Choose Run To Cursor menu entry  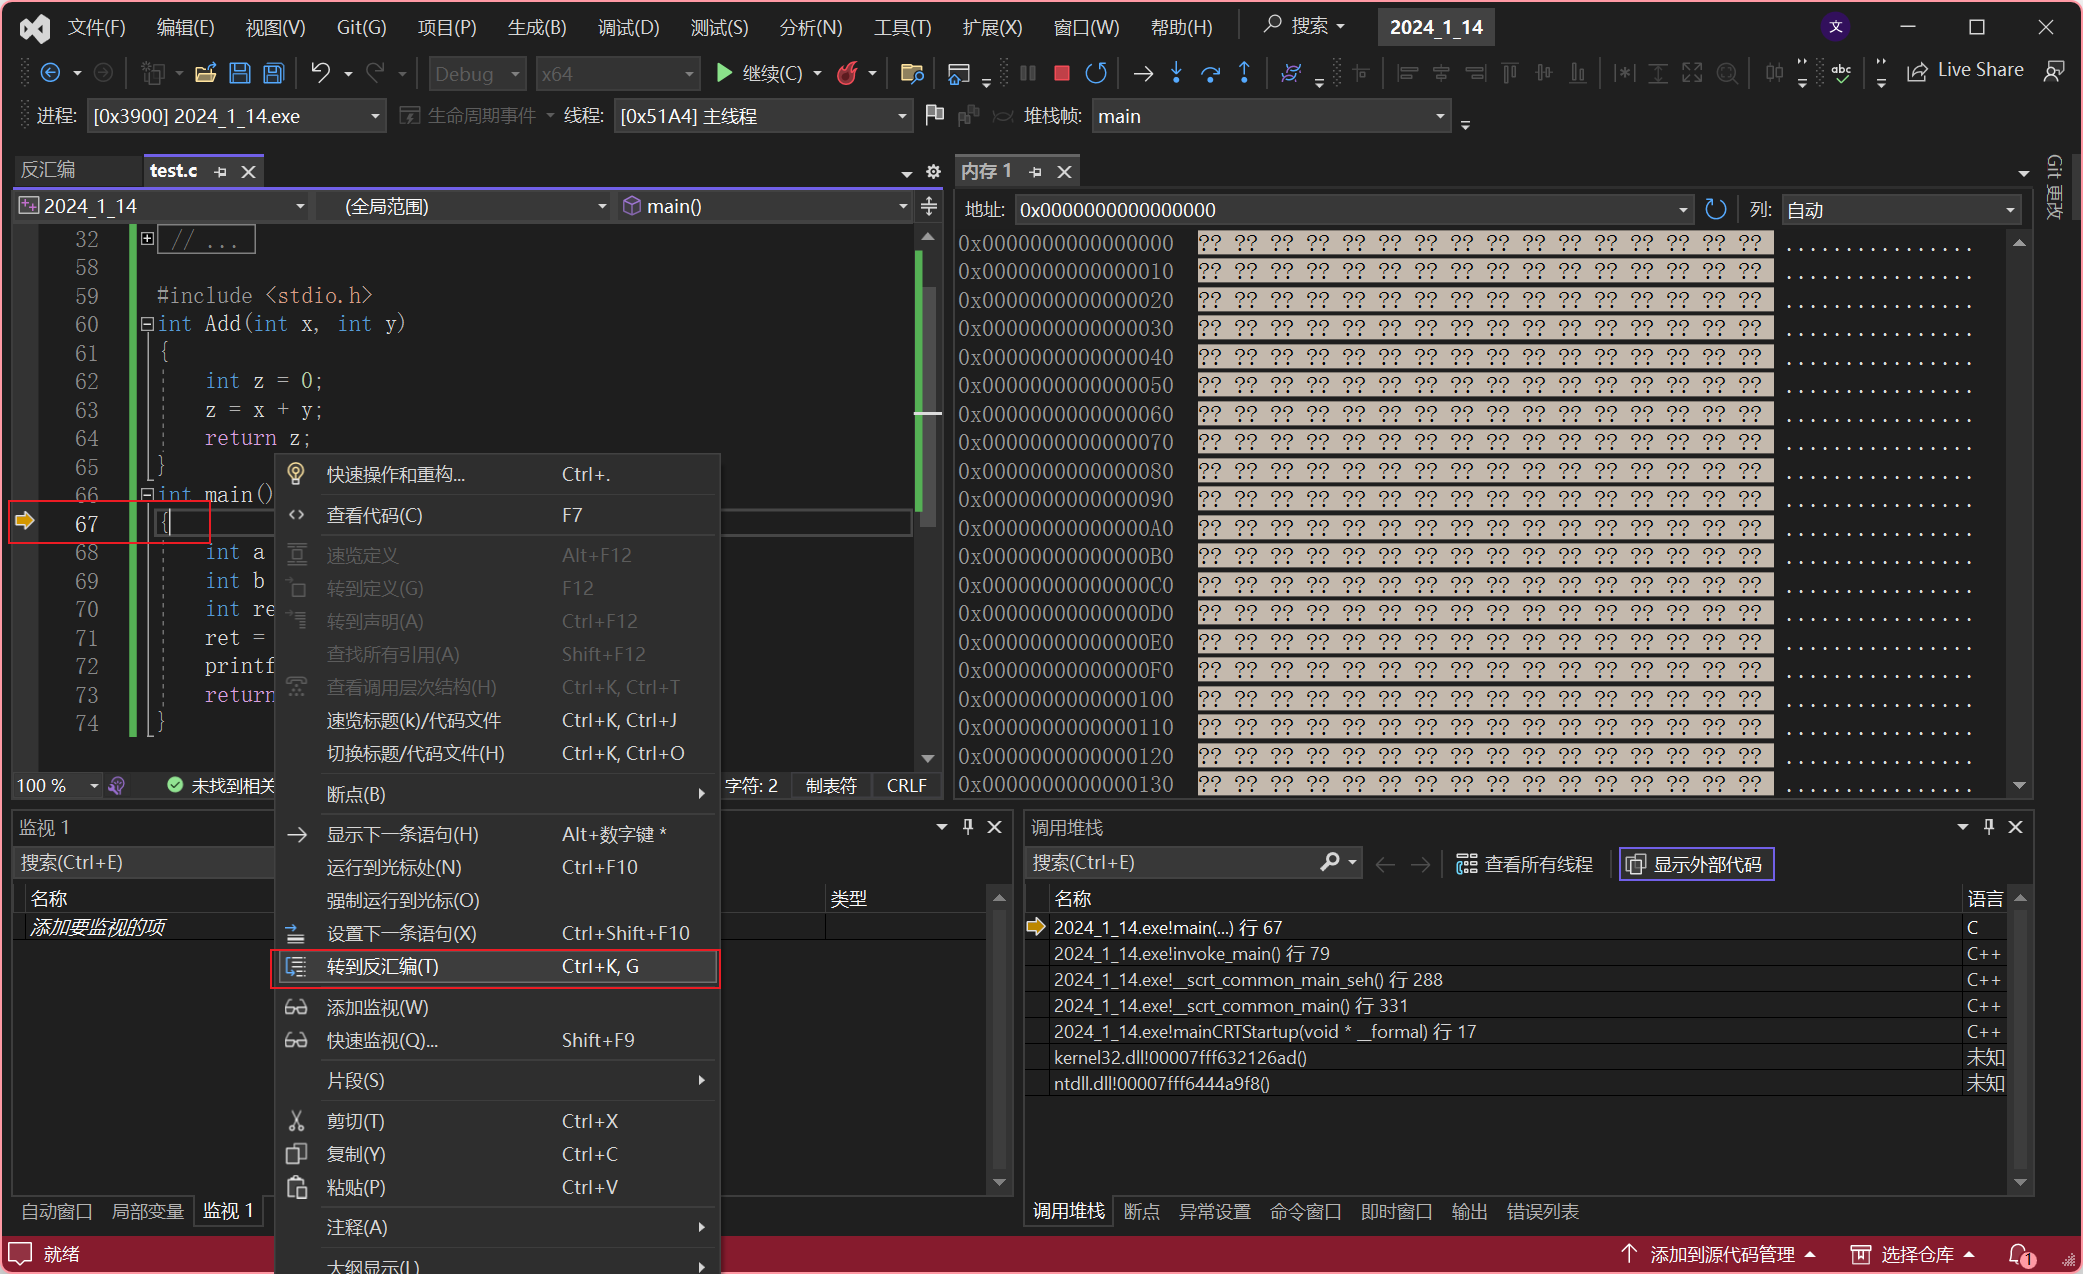click(x=497, y=867)
